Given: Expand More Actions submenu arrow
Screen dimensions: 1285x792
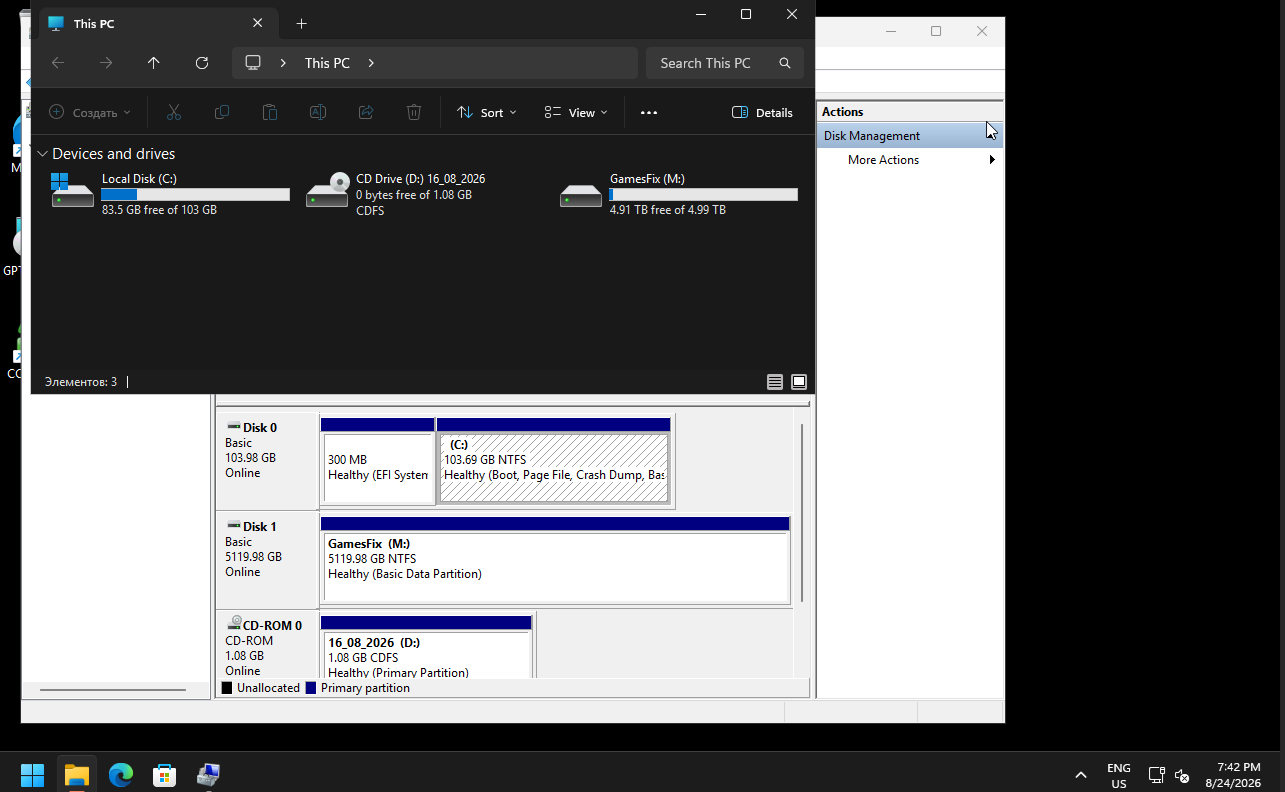Looking at the screenshot, I should [992, 160].
